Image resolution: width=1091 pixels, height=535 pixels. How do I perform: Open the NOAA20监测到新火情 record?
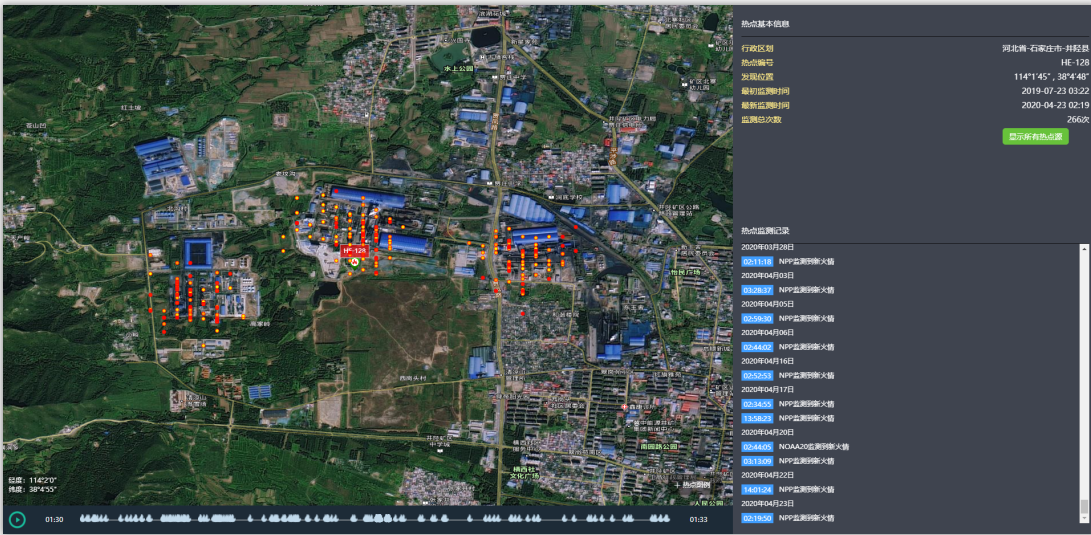coord(813,447)
